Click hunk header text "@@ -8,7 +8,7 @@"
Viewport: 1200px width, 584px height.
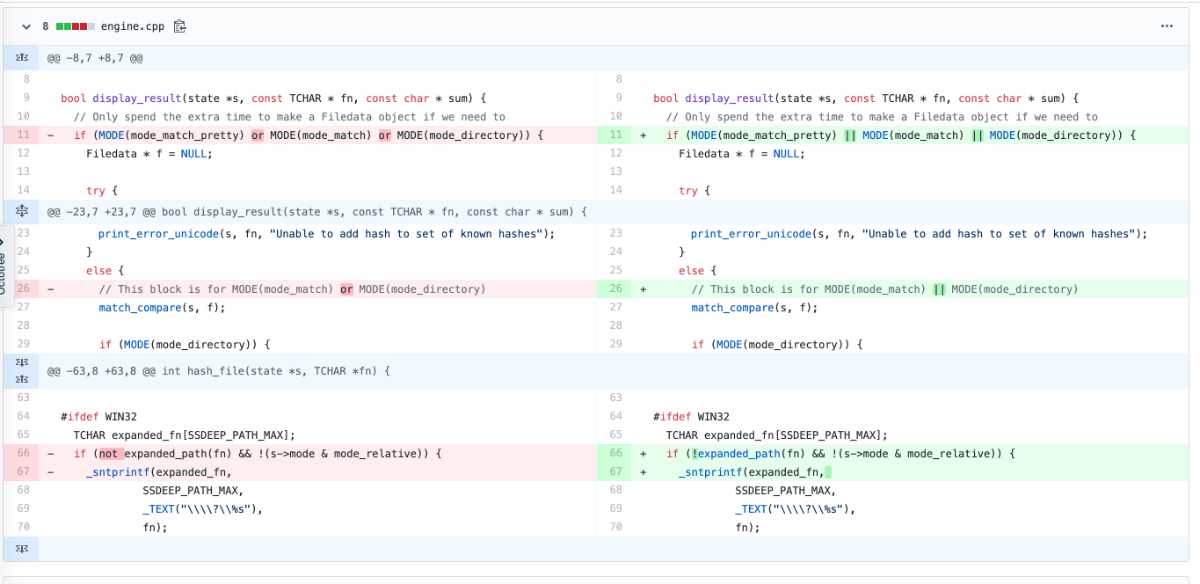tap(95, 58)
